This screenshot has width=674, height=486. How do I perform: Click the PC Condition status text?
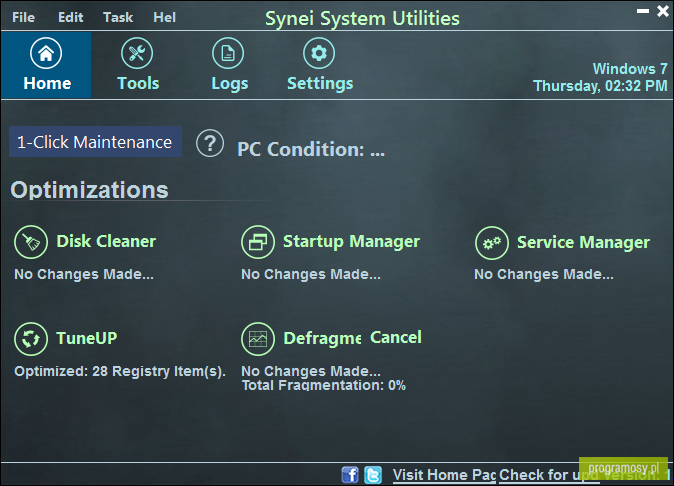click(311, 150)
